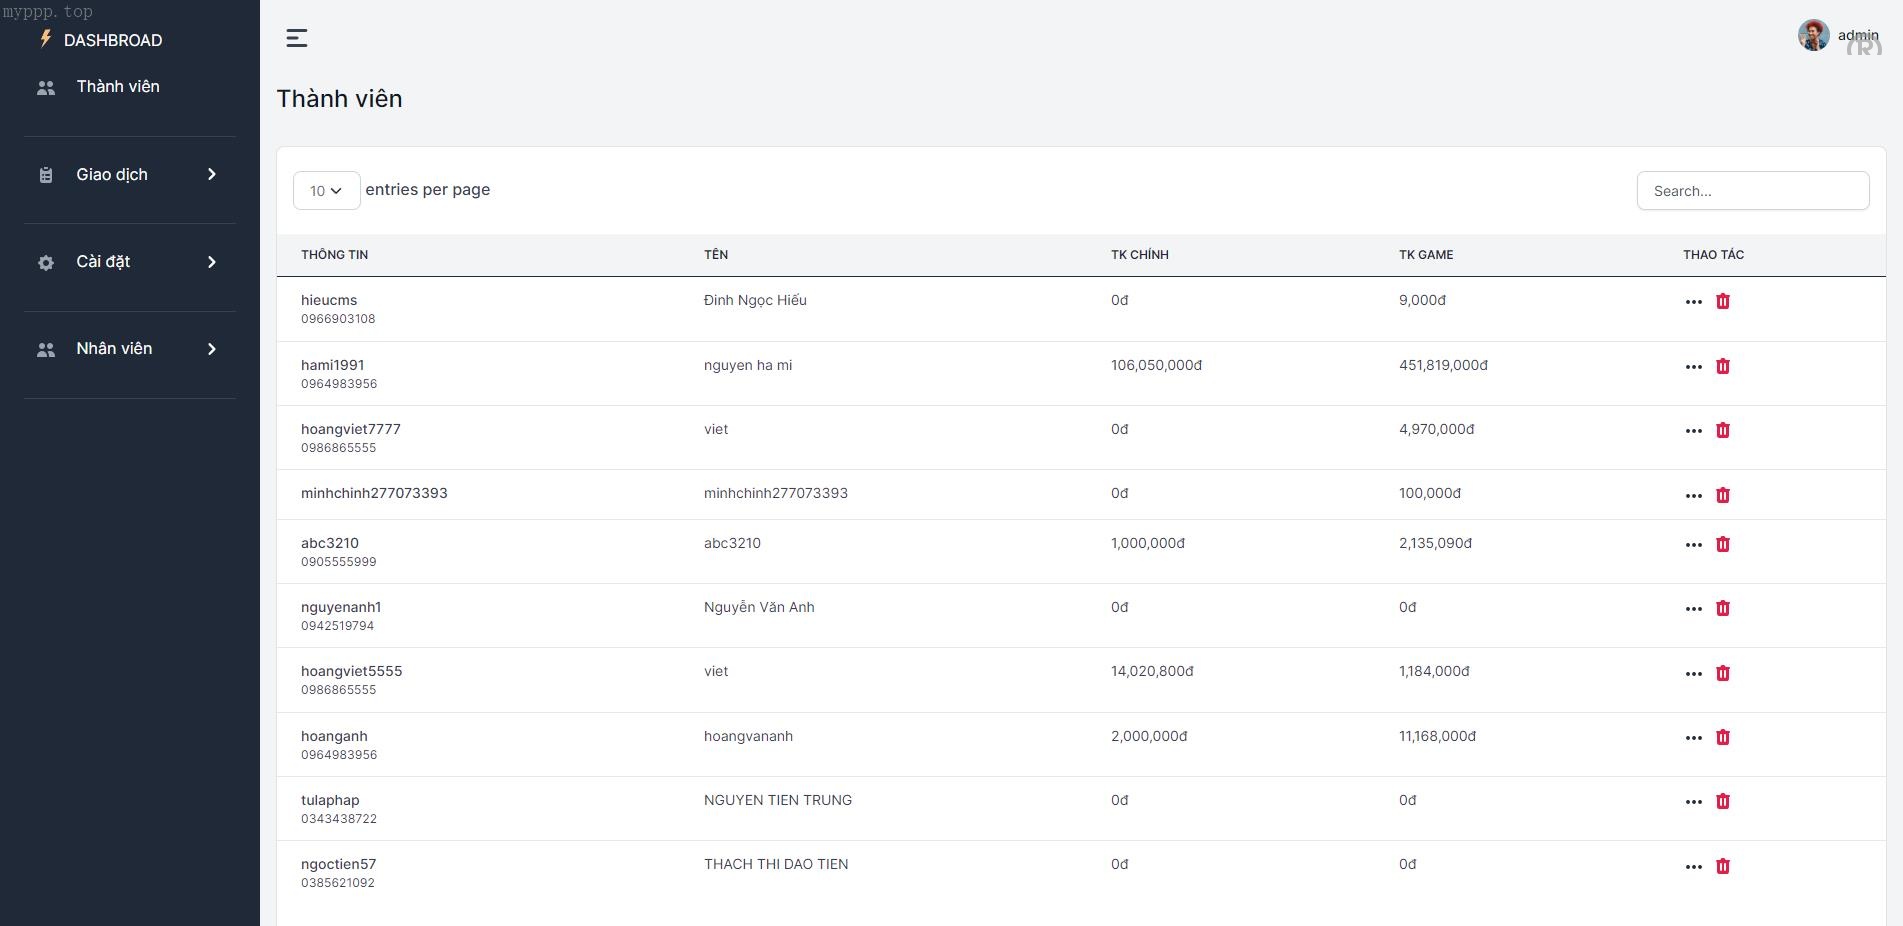
Task: Toggle the sidebar hamburger menu
Action: click(297, 38)
